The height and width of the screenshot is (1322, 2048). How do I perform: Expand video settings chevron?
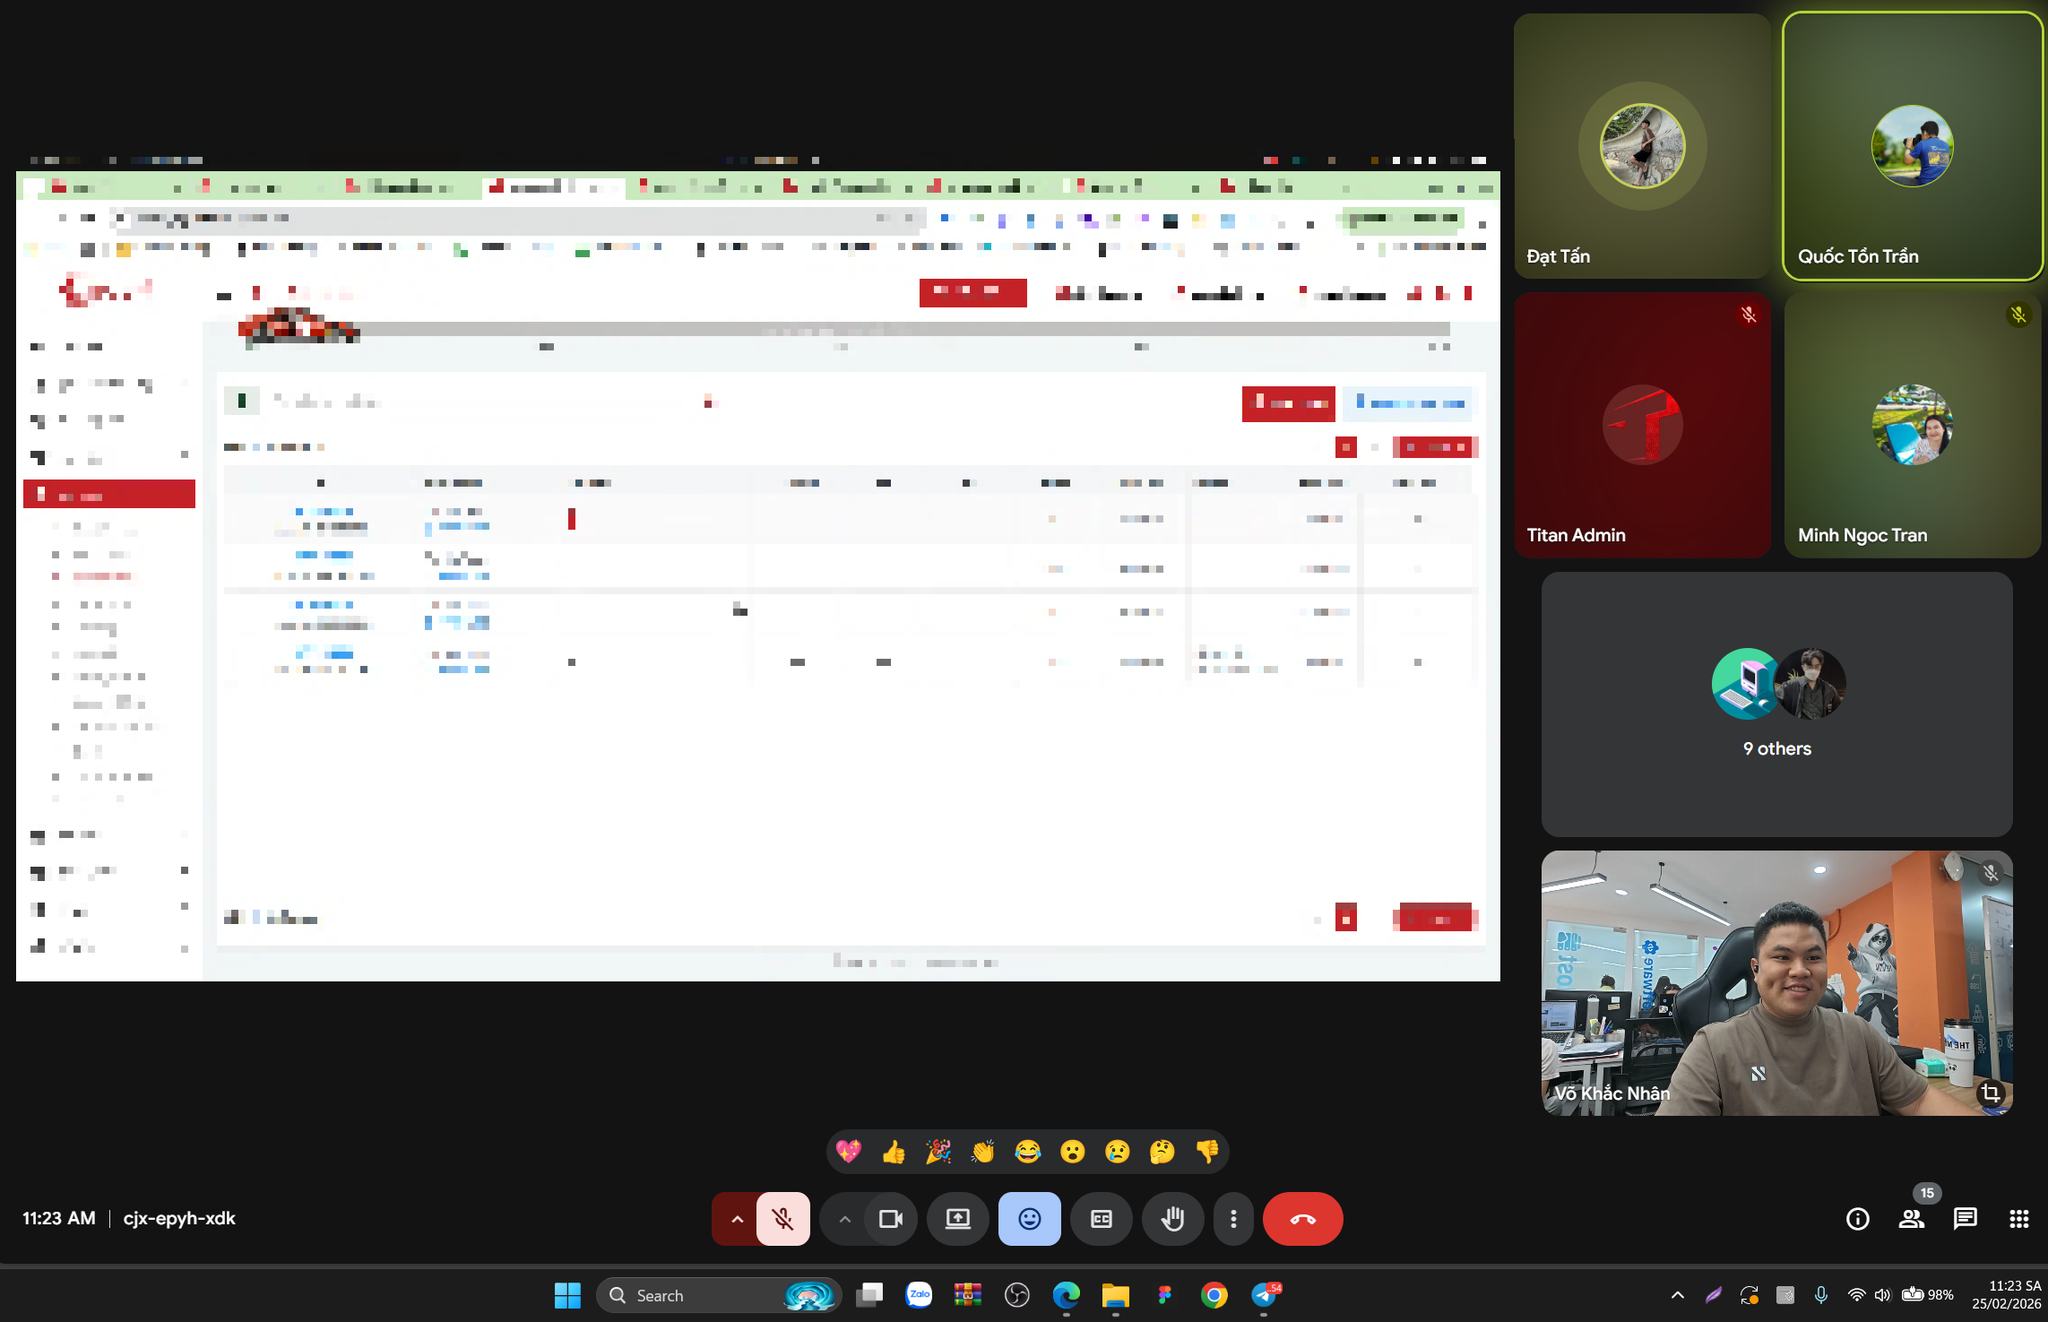pyautogui.click(x=844, y=1219)
